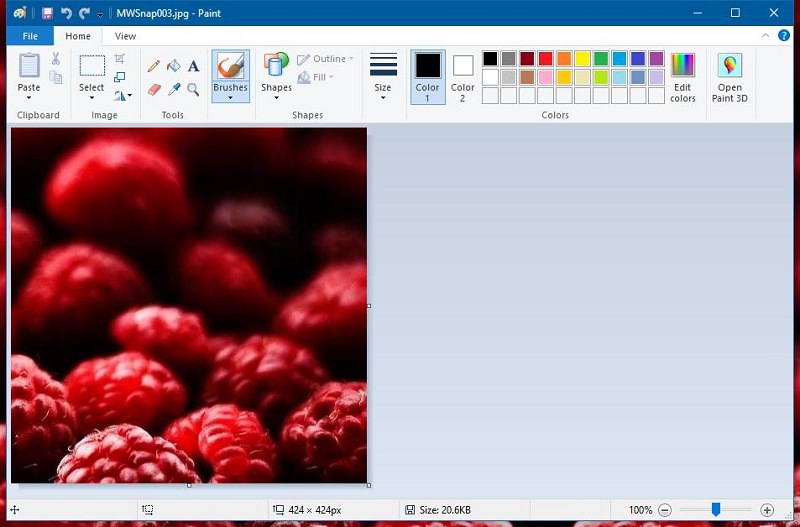
Task: Open the File menu
Action: [29, 36]
